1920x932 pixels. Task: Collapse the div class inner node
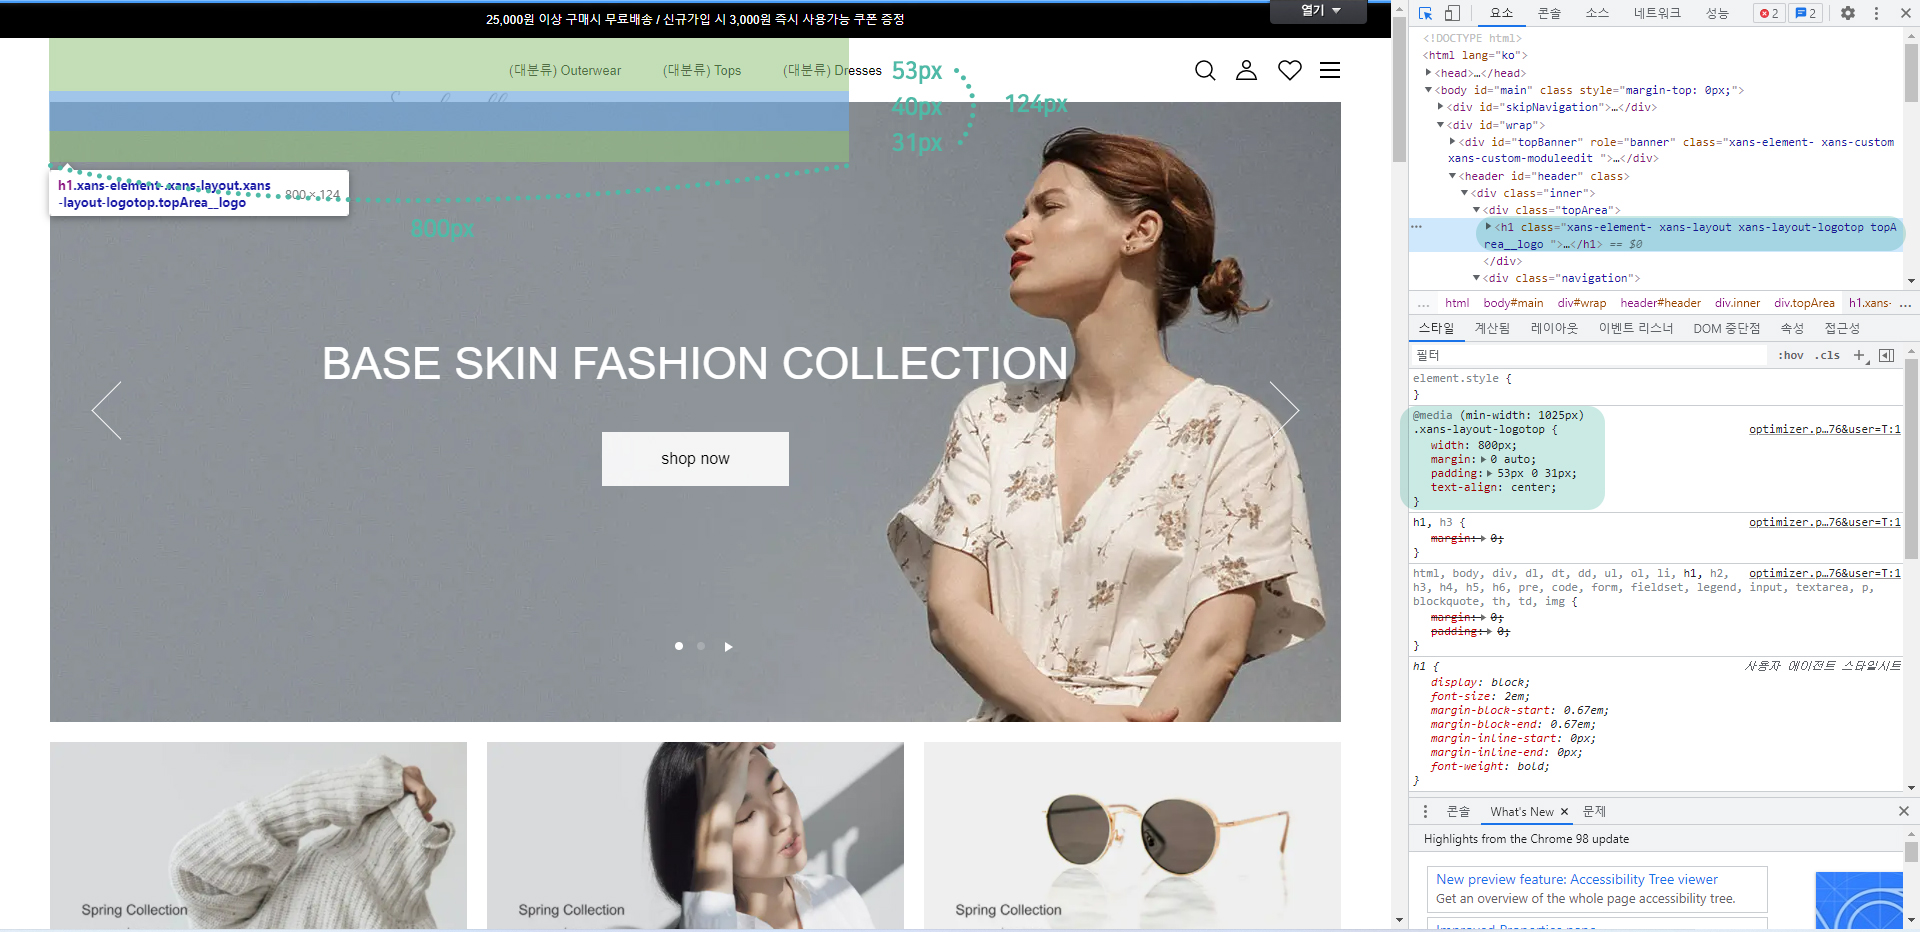click(x=1465, y=193)
